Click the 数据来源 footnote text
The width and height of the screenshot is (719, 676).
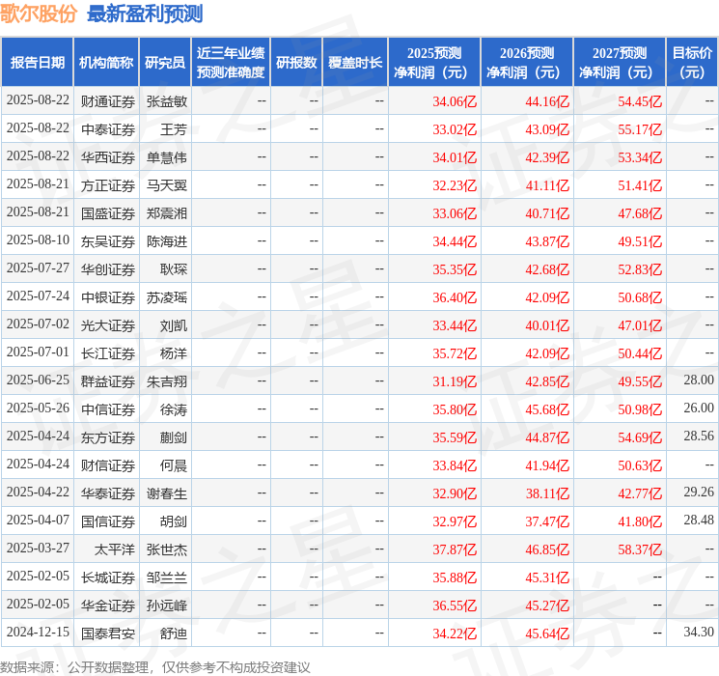[x=155, y=667]
